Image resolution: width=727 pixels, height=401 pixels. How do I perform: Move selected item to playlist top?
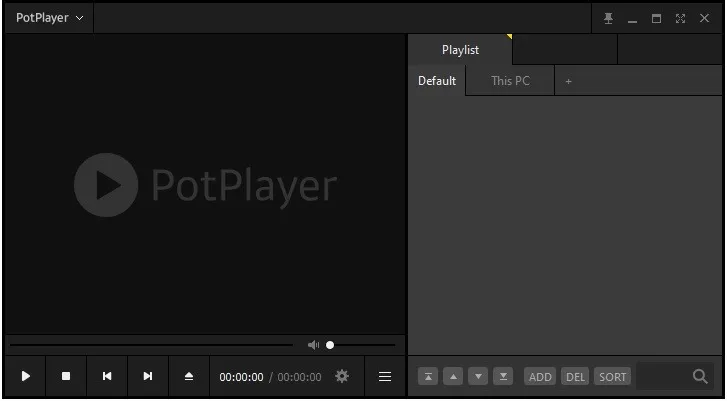pos(428,376)
